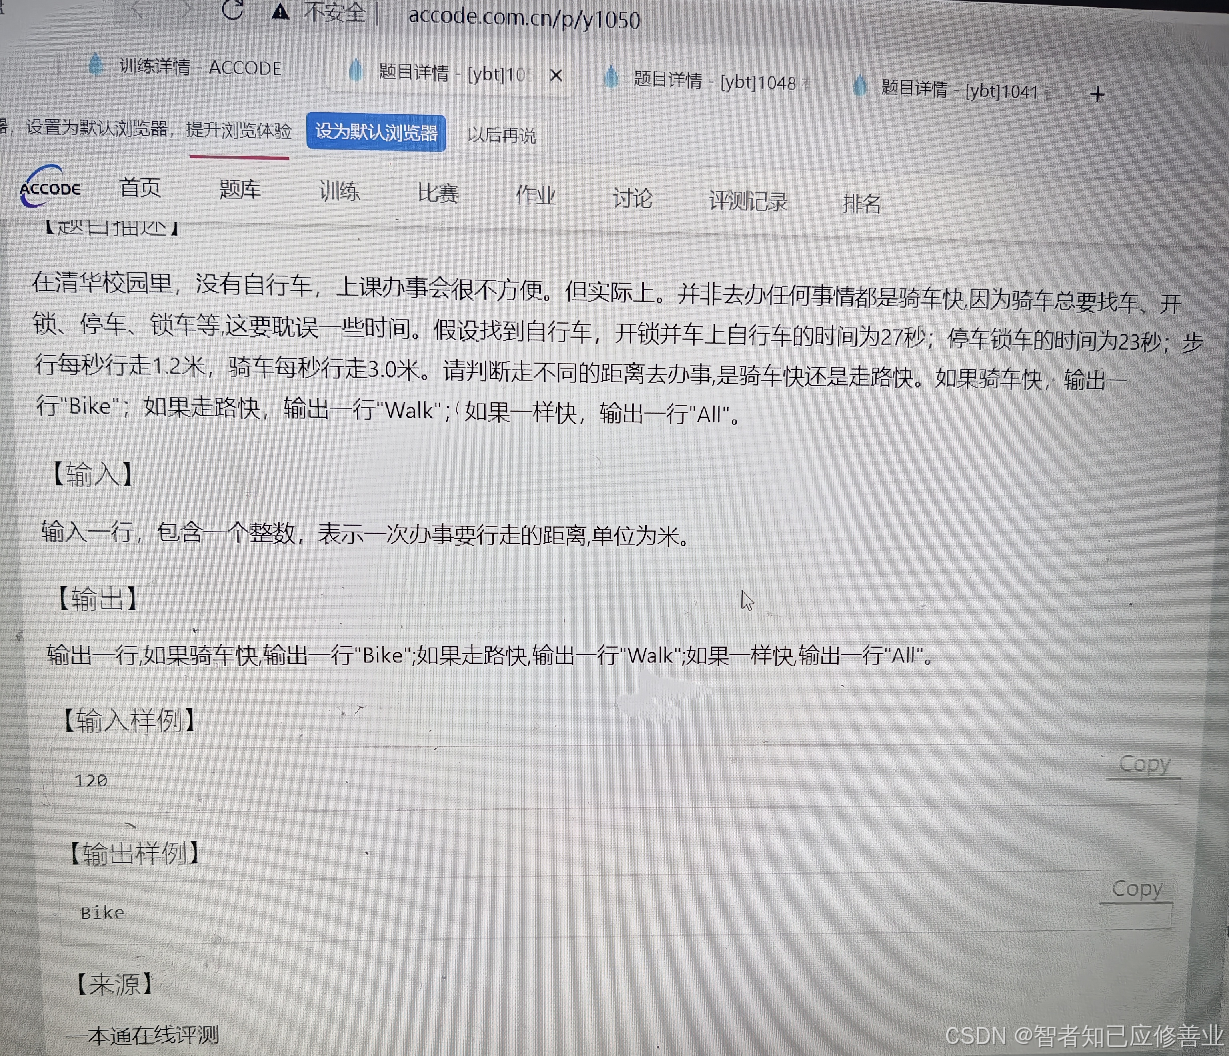Click the sample output text Bike
The image size is (1229, 1056).
[102, 913]
